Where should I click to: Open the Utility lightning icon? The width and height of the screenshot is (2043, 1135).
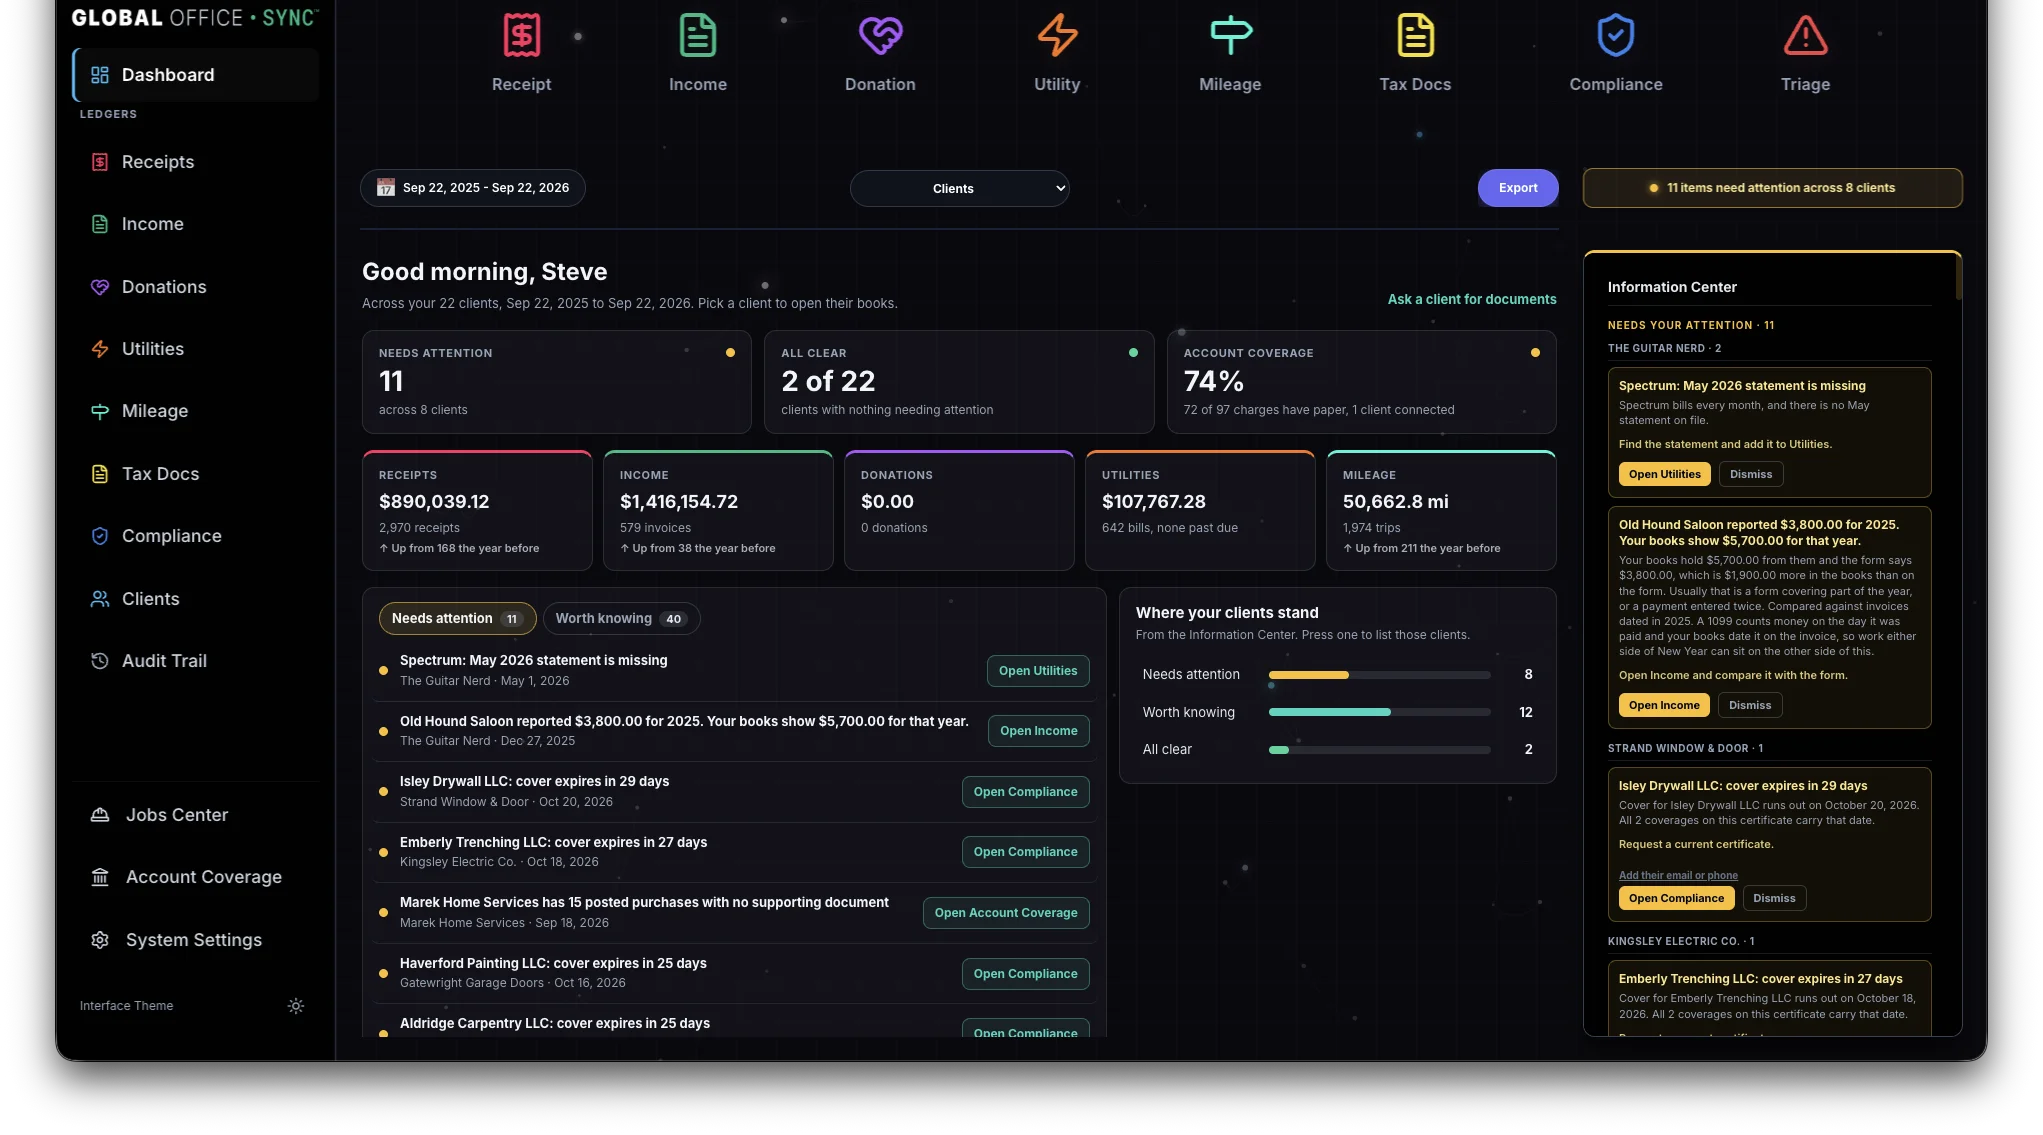point(1057,36)
